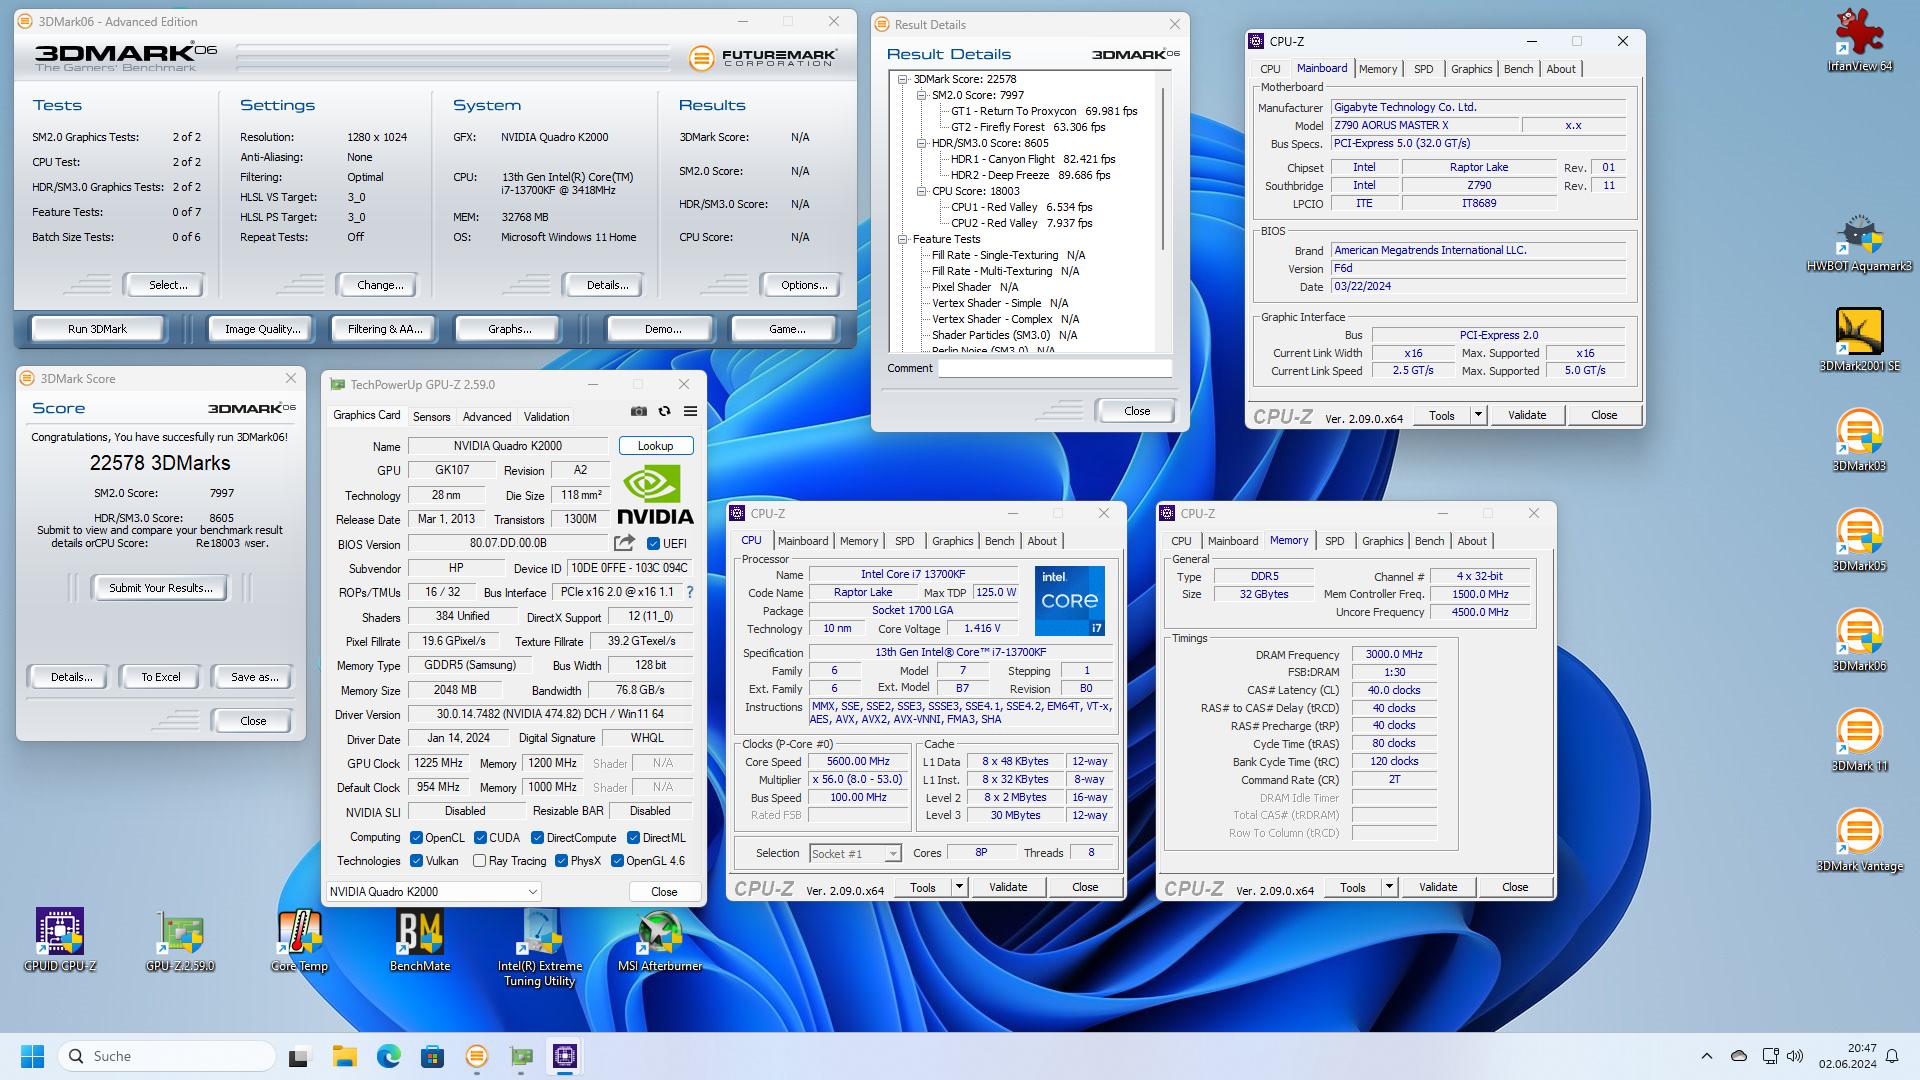Toggle DirectML checkbox in GPU-Z

(x=633, y=838)
